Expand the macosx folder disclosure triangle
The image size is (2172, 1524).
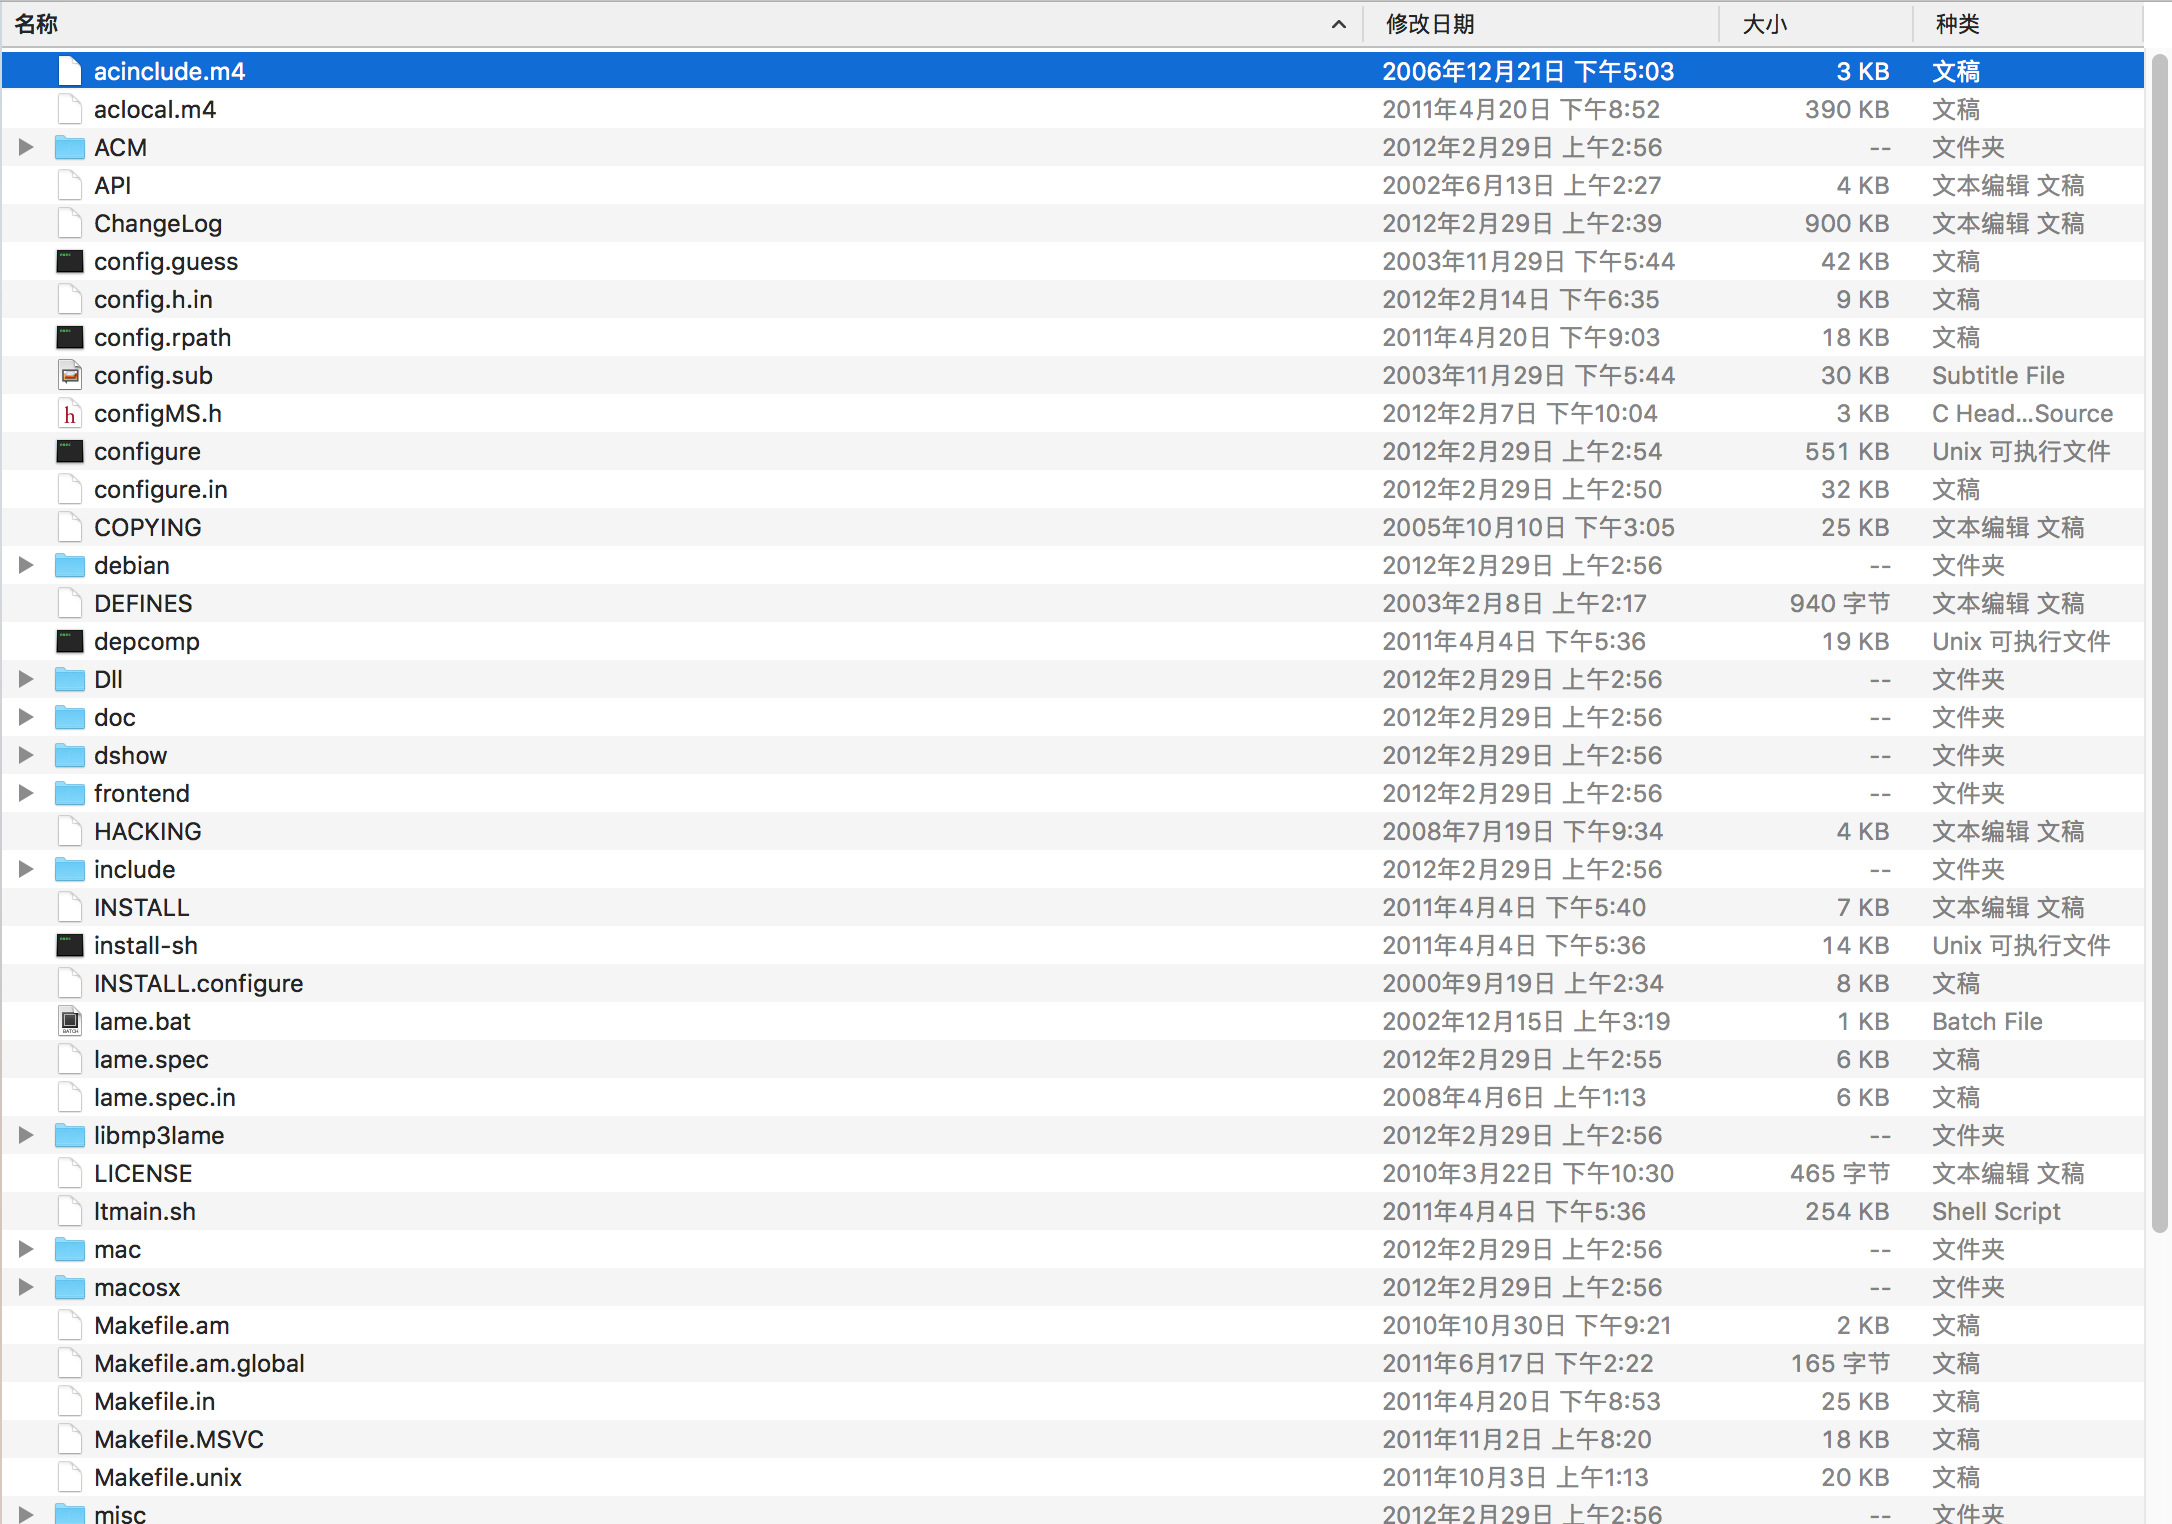[x=26, y=1287]
